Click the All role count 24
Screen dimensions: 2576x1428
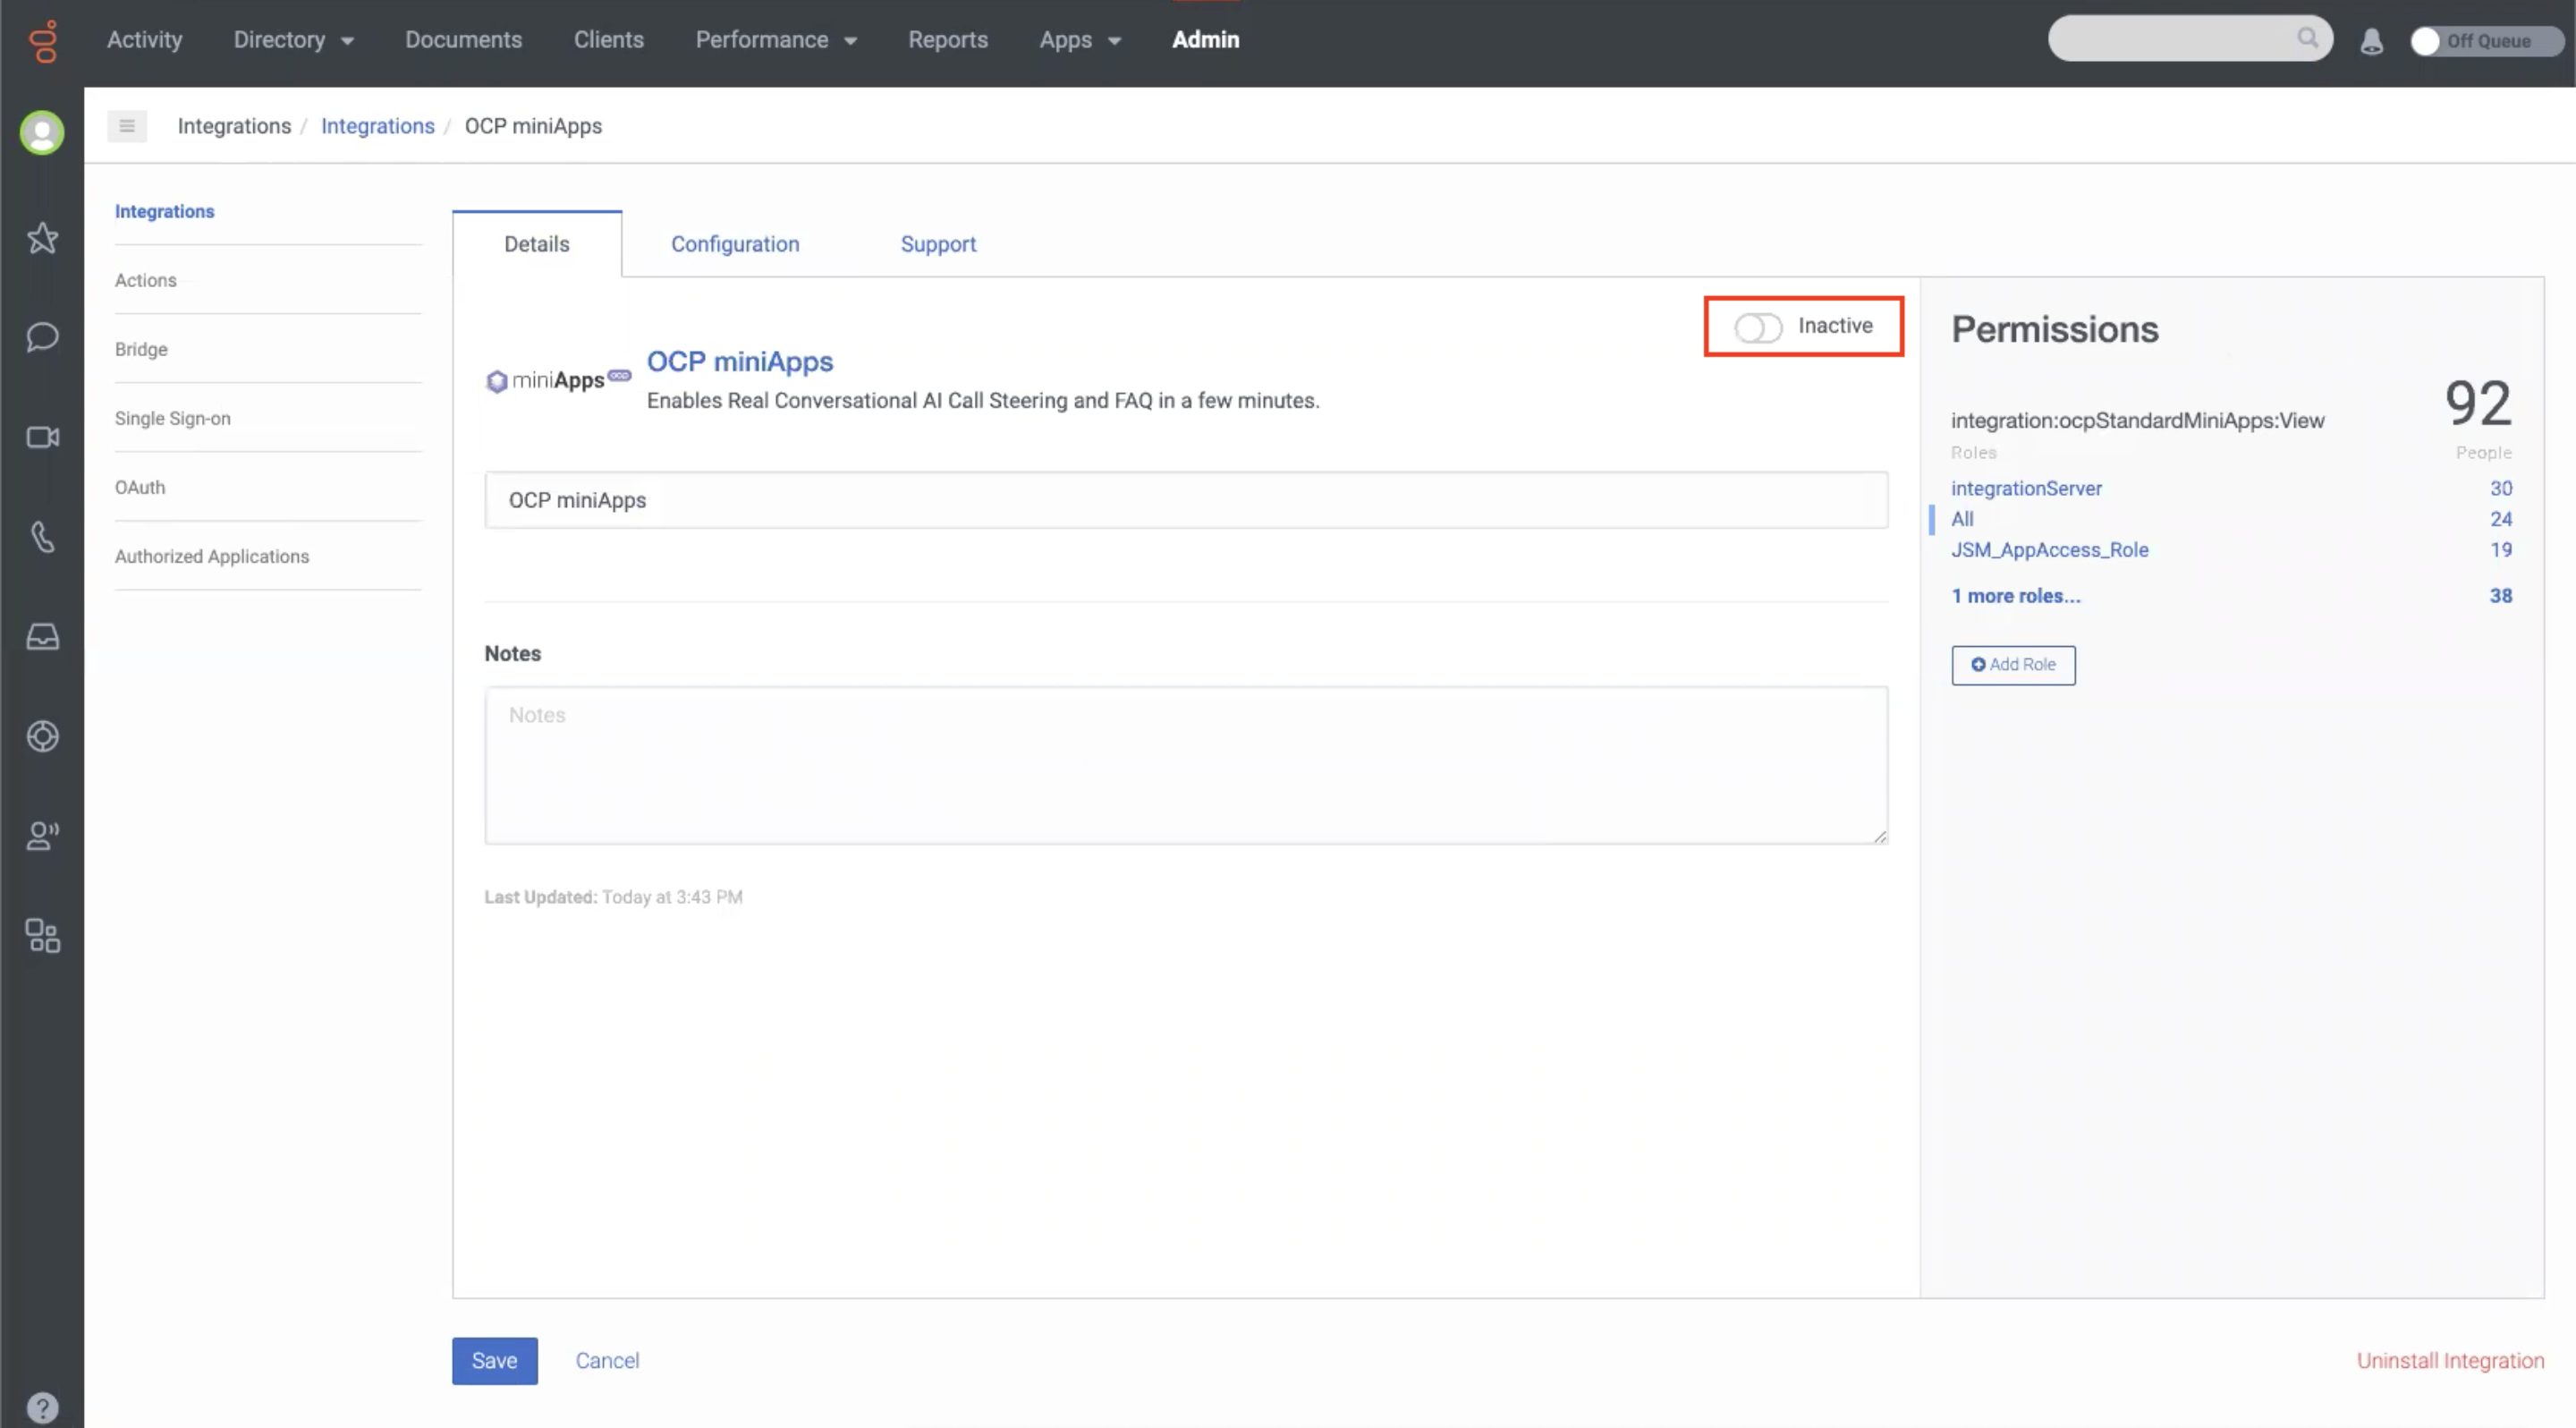point(2500,519)
